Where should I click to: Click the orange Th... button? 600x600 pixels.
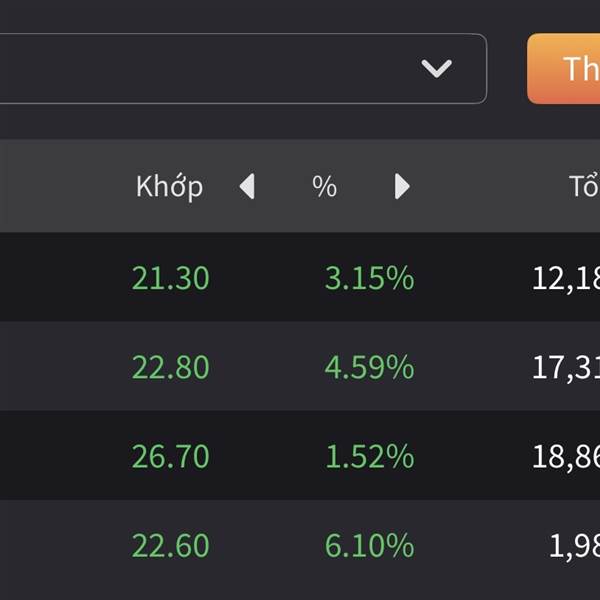tap(564, 68)
